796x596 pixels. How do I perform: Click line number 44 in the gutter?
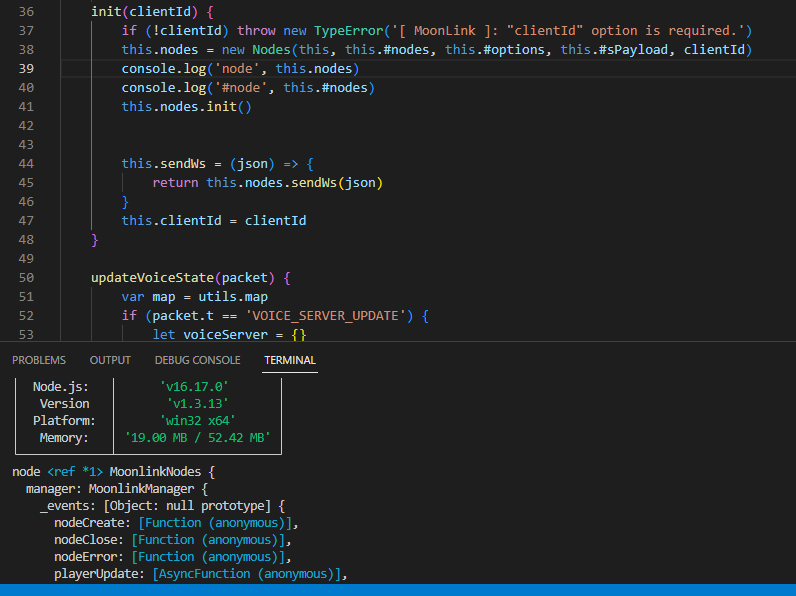point(26,163)
